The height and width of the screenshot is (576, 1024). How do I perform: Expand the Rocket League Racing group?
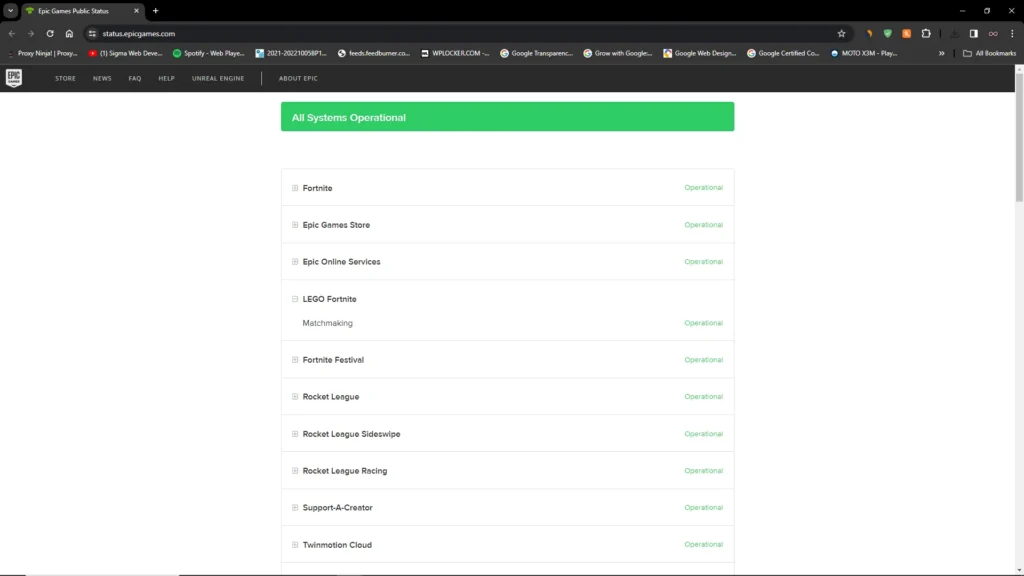(x=295, y=471)
